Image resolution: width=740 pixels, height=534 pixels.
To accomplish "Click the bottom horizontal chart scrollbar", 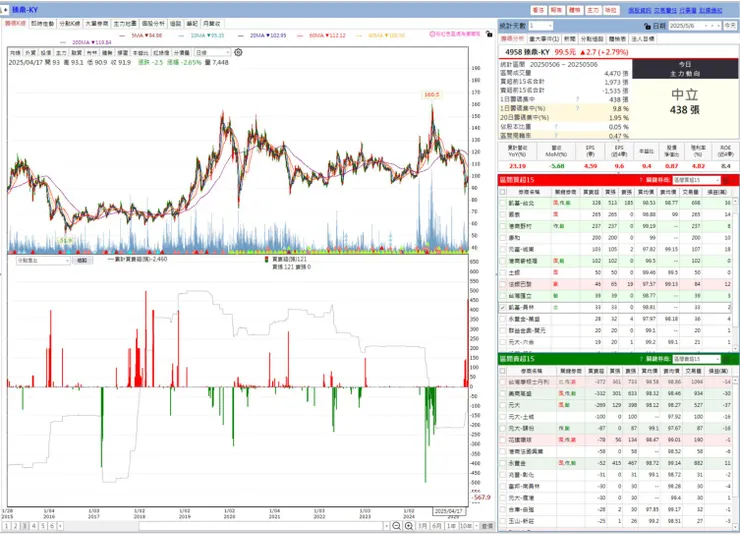I will 262,526.
